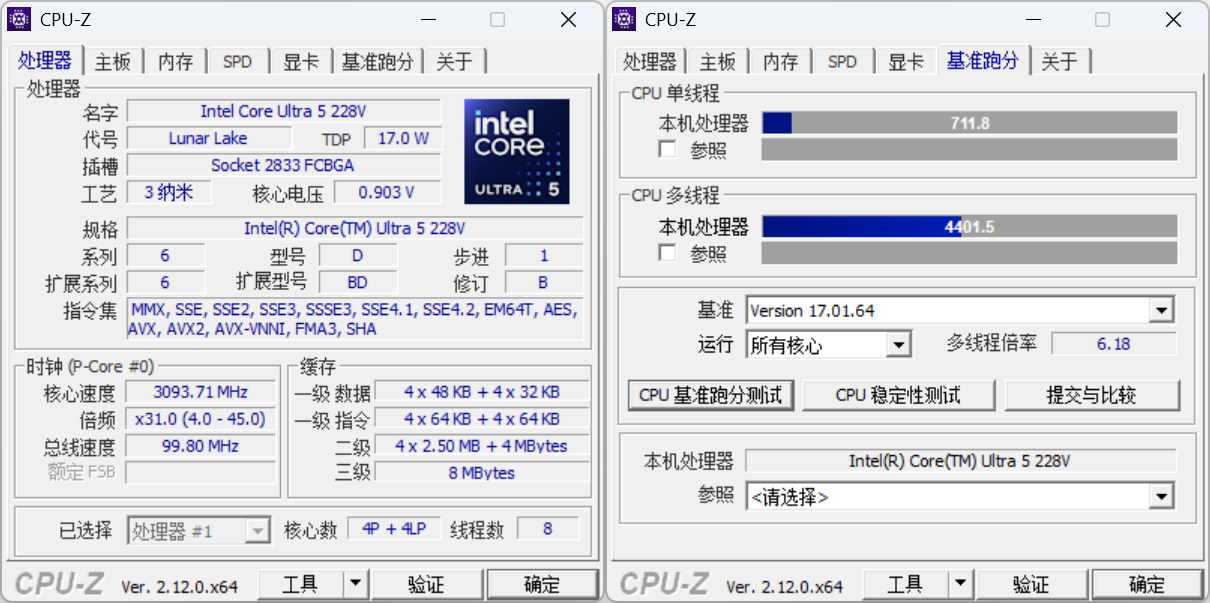The height and width of the screenshot is (603, 1210).
Task: Click the 代号 value Lunar Lake
Action: 208,138
